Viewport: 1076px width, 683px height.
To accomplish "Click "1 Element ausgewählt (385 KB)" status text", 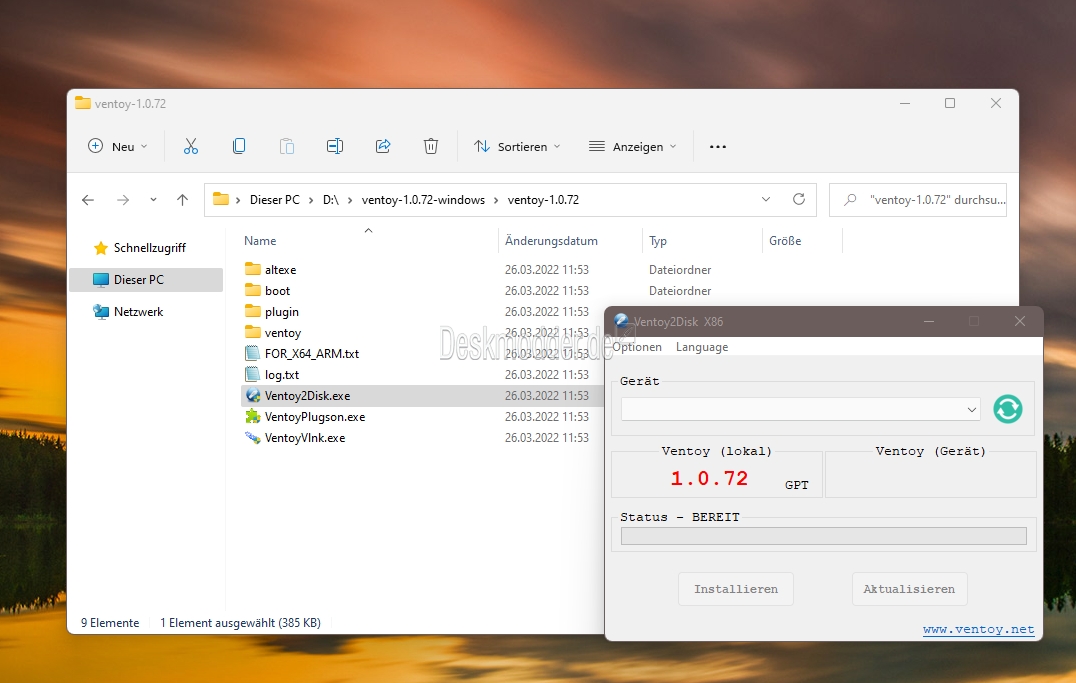I will (x=240, y=623).
